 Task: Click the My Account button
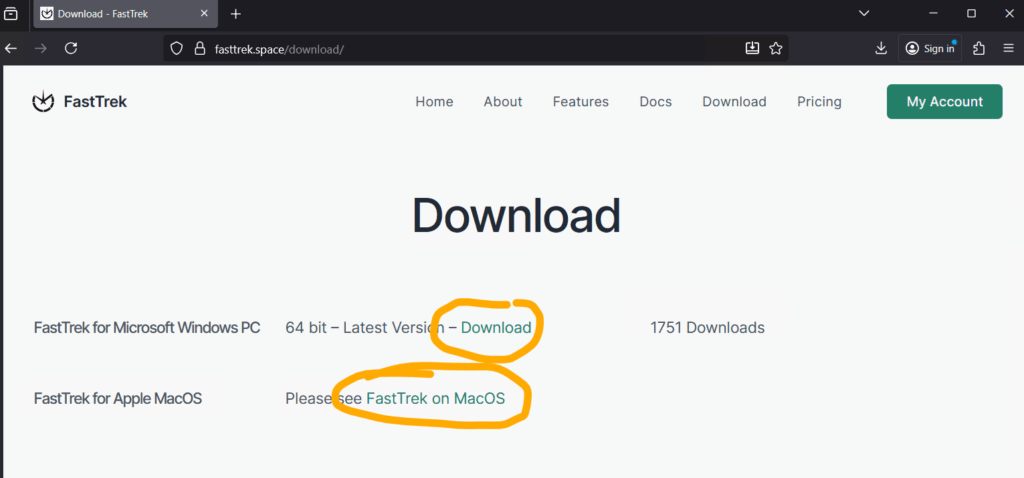coord(944,101)
